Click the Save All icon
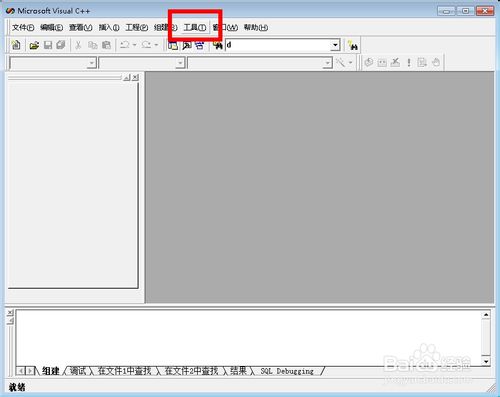500x397 pixels. point(61,45)
